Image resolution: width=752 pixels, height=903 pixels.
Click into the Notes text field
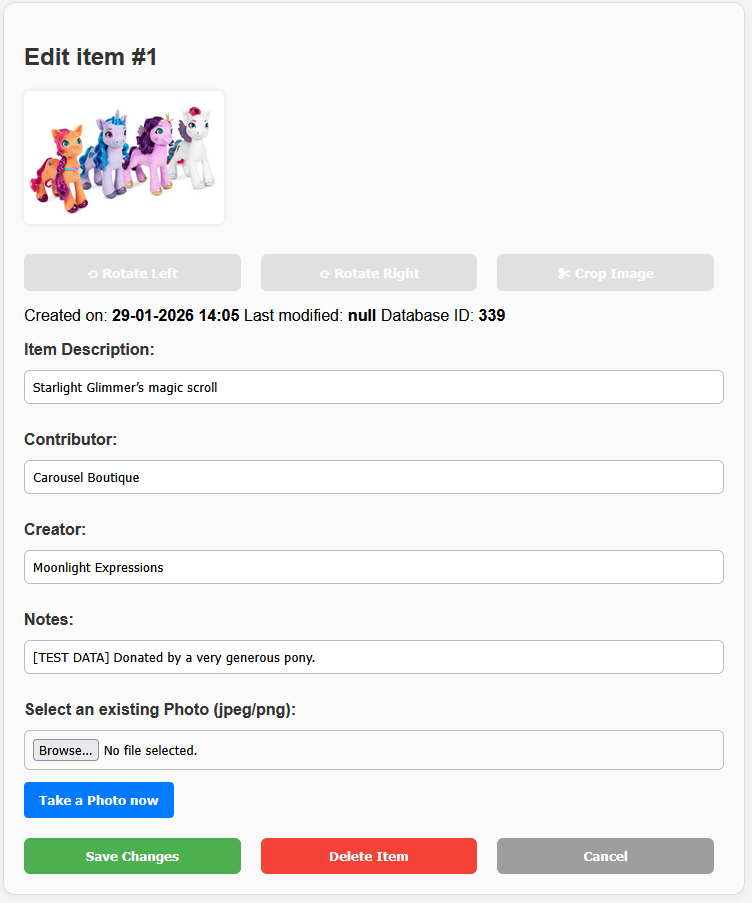point(373,657)
